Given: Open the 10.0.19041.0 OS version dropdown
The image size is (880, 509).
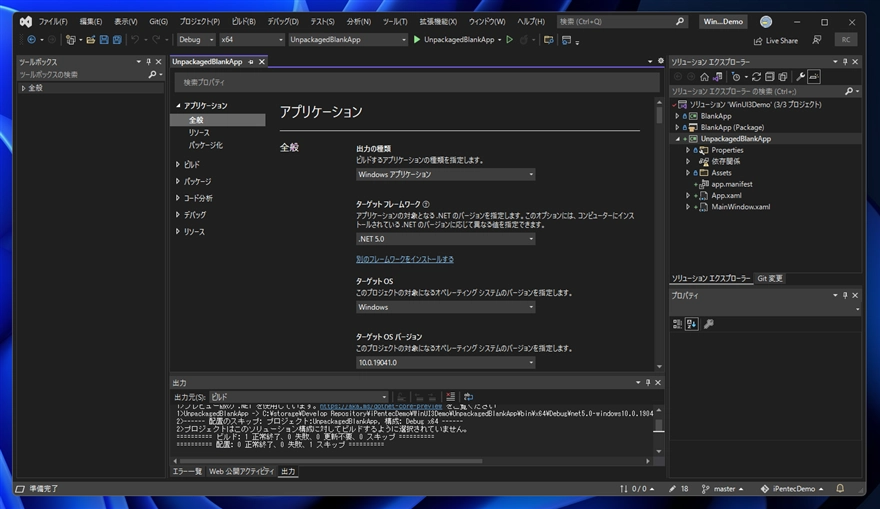Looking at the screenshot, I should [446, 363].
